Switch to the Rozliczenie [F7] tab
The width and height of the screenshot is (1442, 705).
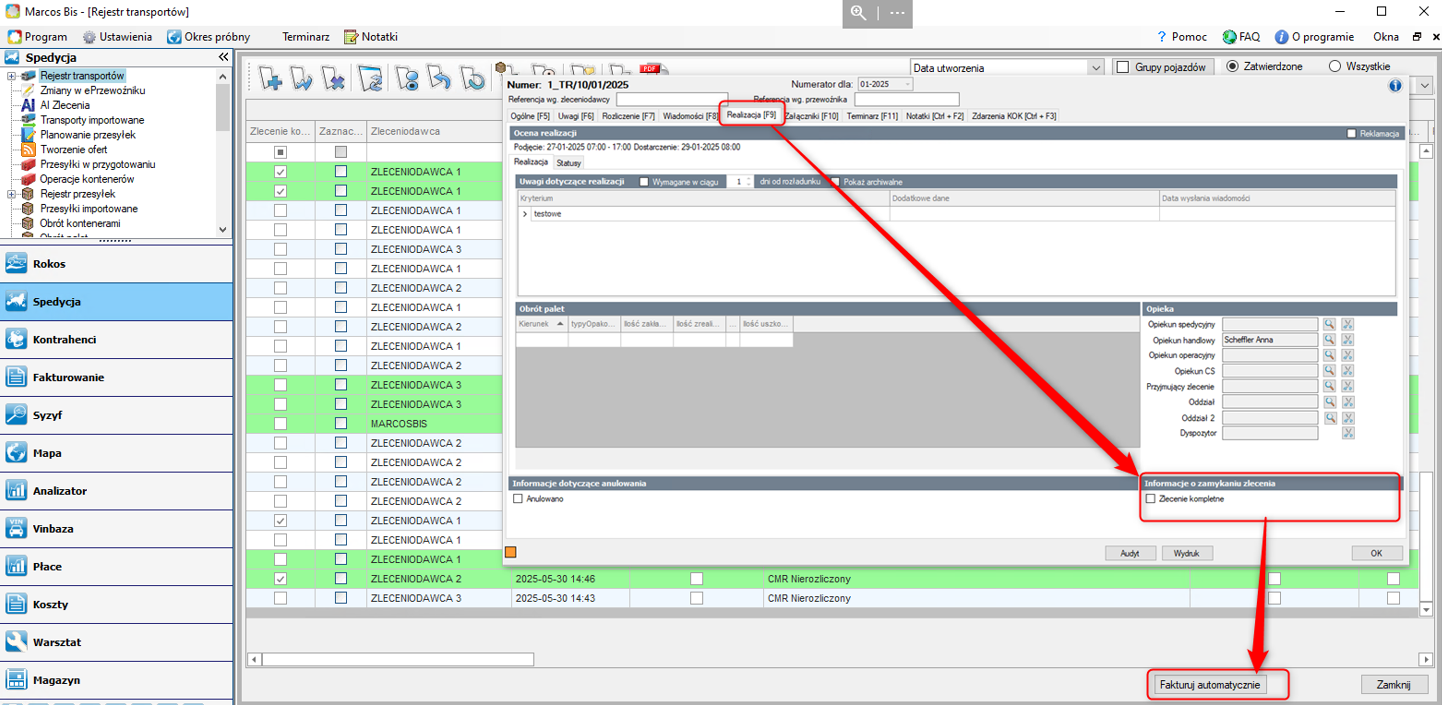(x=628, y=116)
